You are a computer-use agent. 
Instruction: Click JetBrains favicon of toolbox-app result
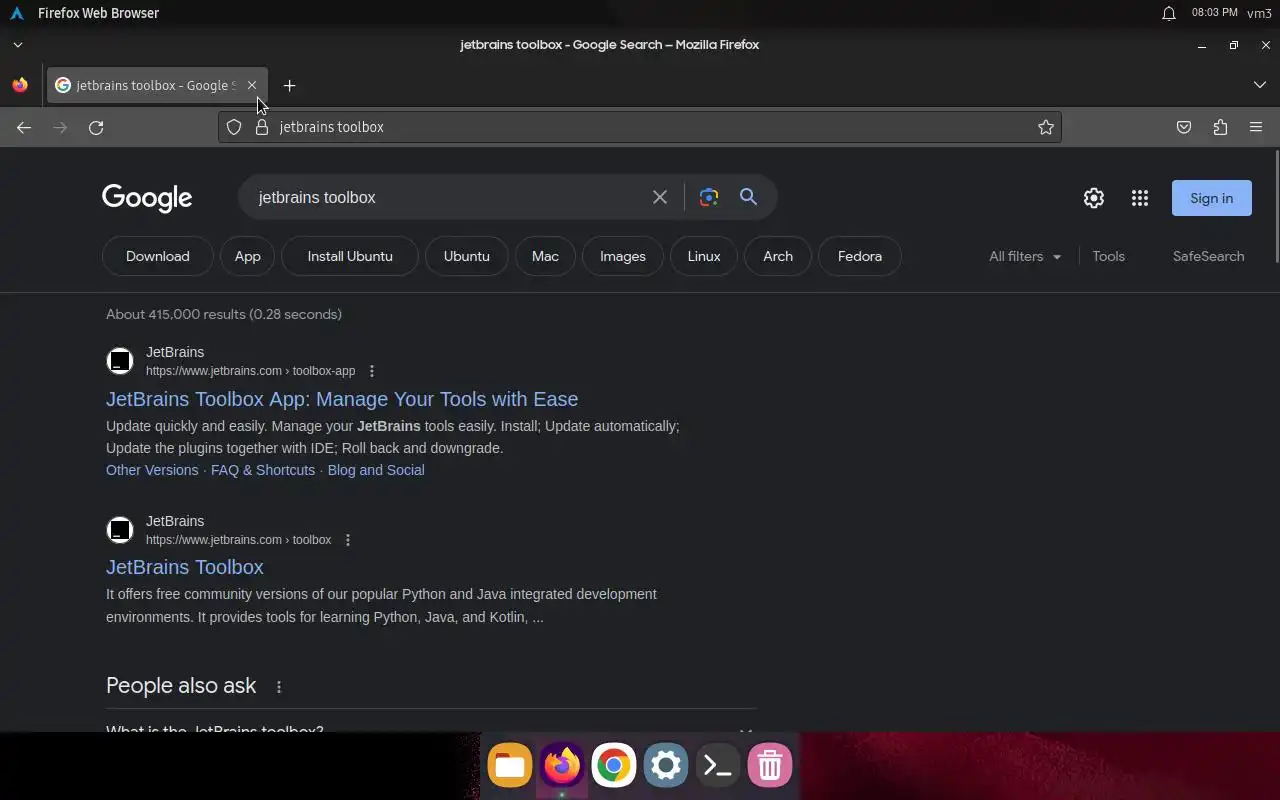coord(120,361)
